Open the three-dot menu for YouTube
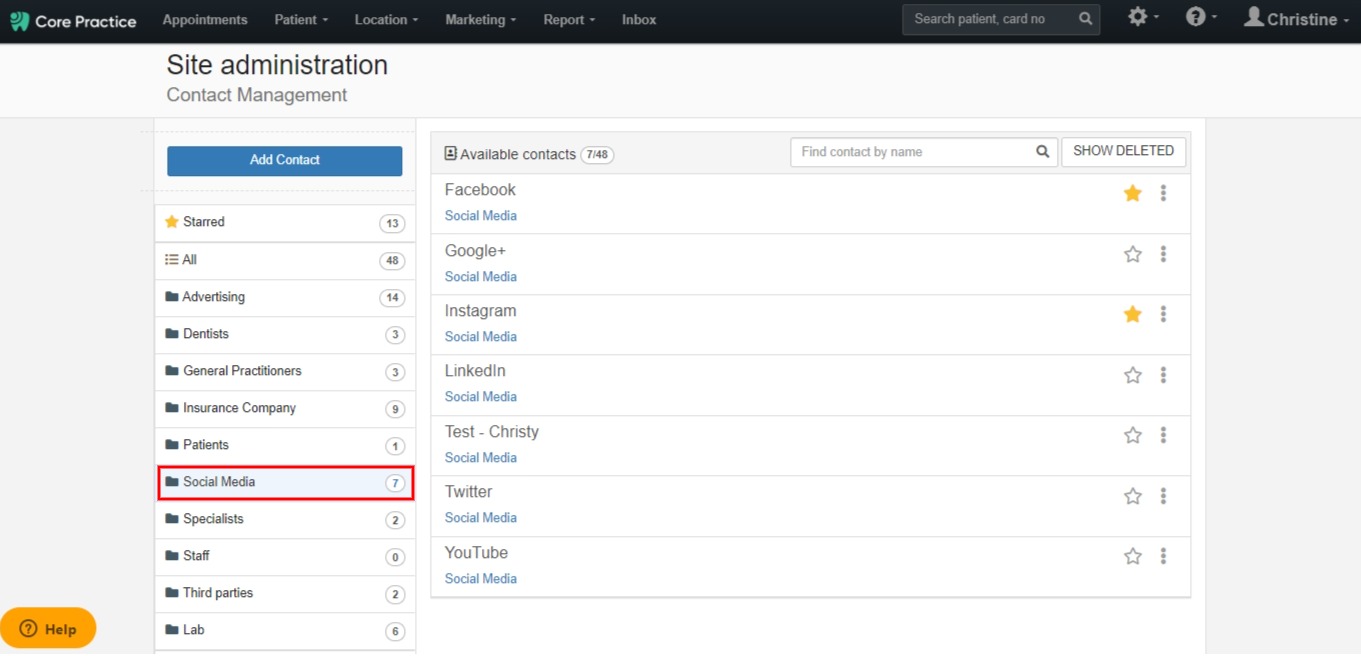Viewport: 1361px width, 656px height. click(1163, 556)
